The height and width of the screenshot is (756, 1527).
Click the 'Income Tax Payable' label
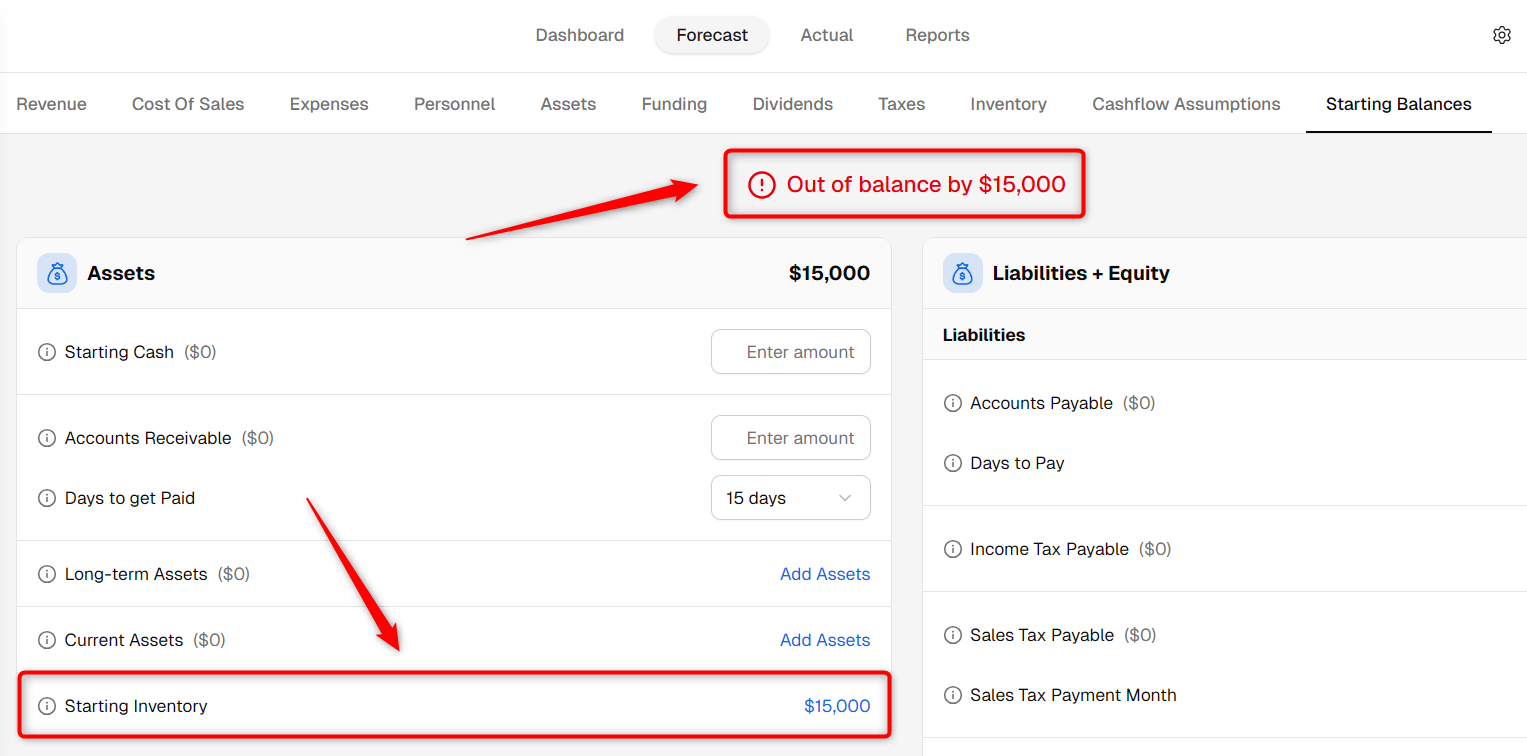pos(1049,549)
